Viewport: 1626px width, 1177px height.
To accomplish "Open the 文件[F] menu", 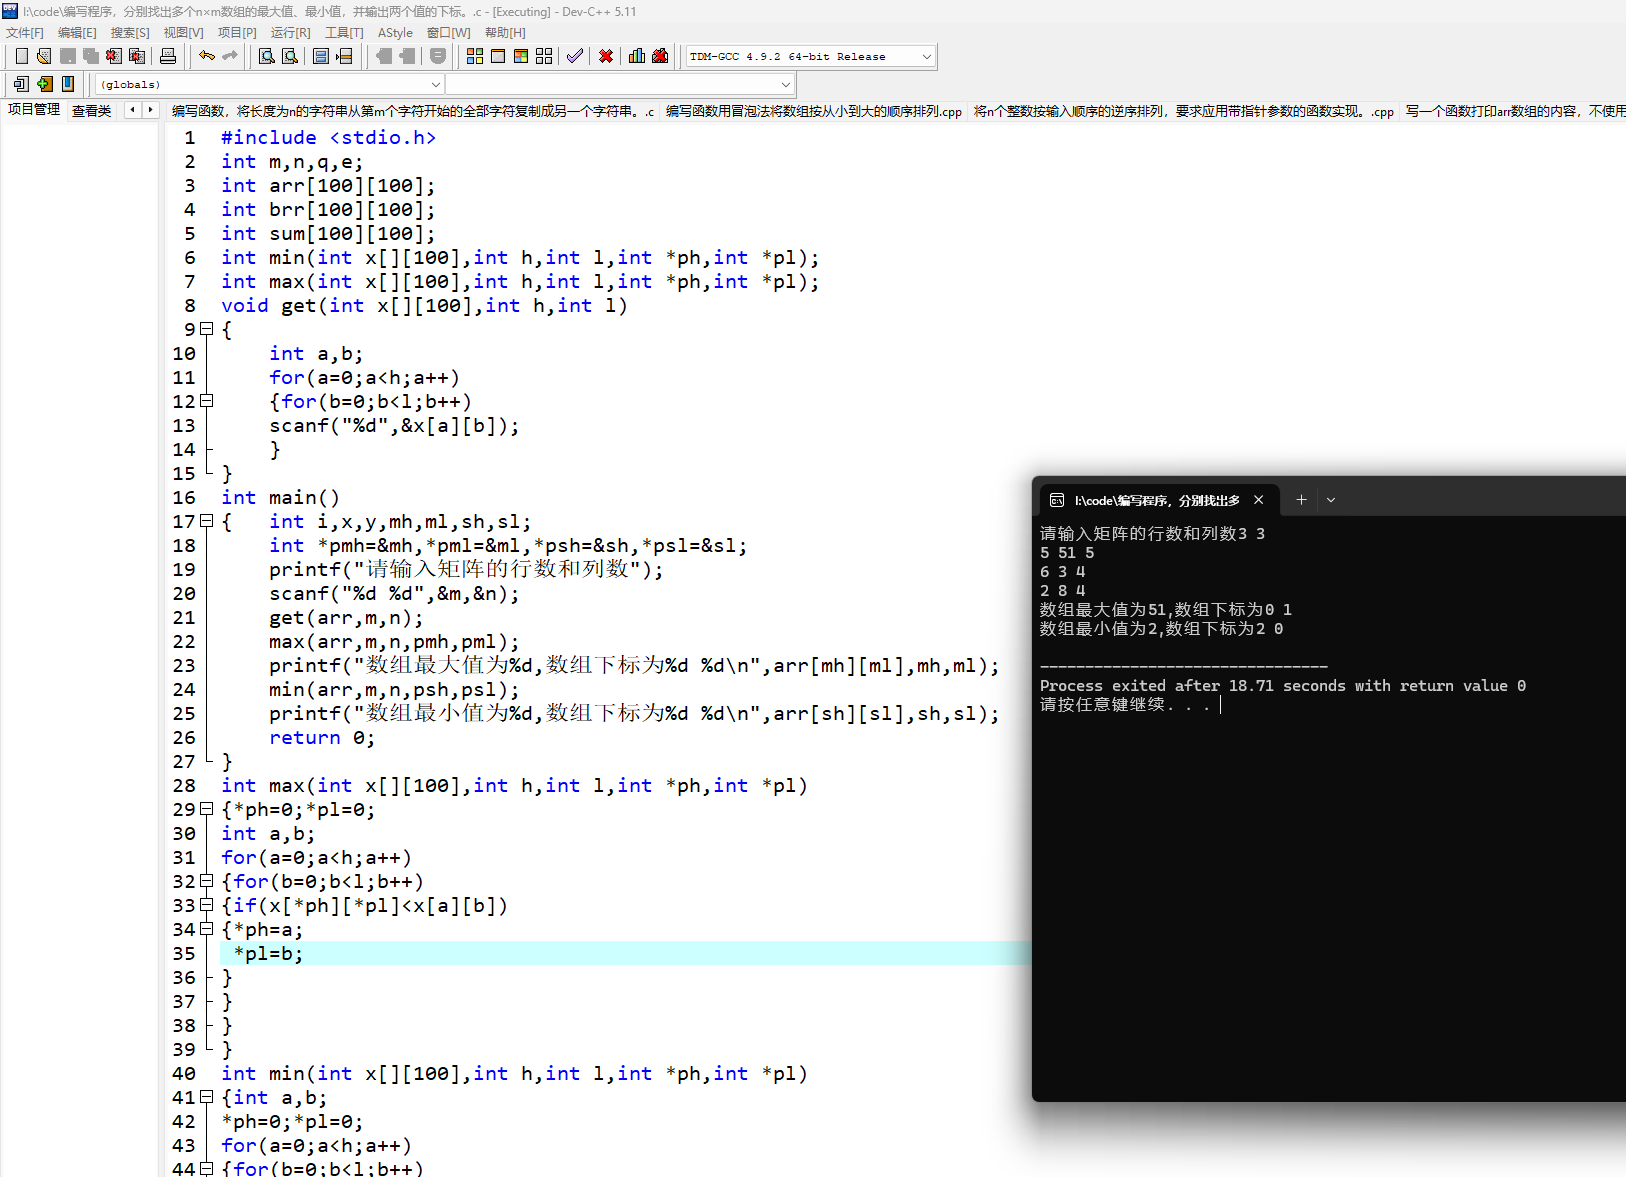I will pyautogui.click(x=25, y=33).
